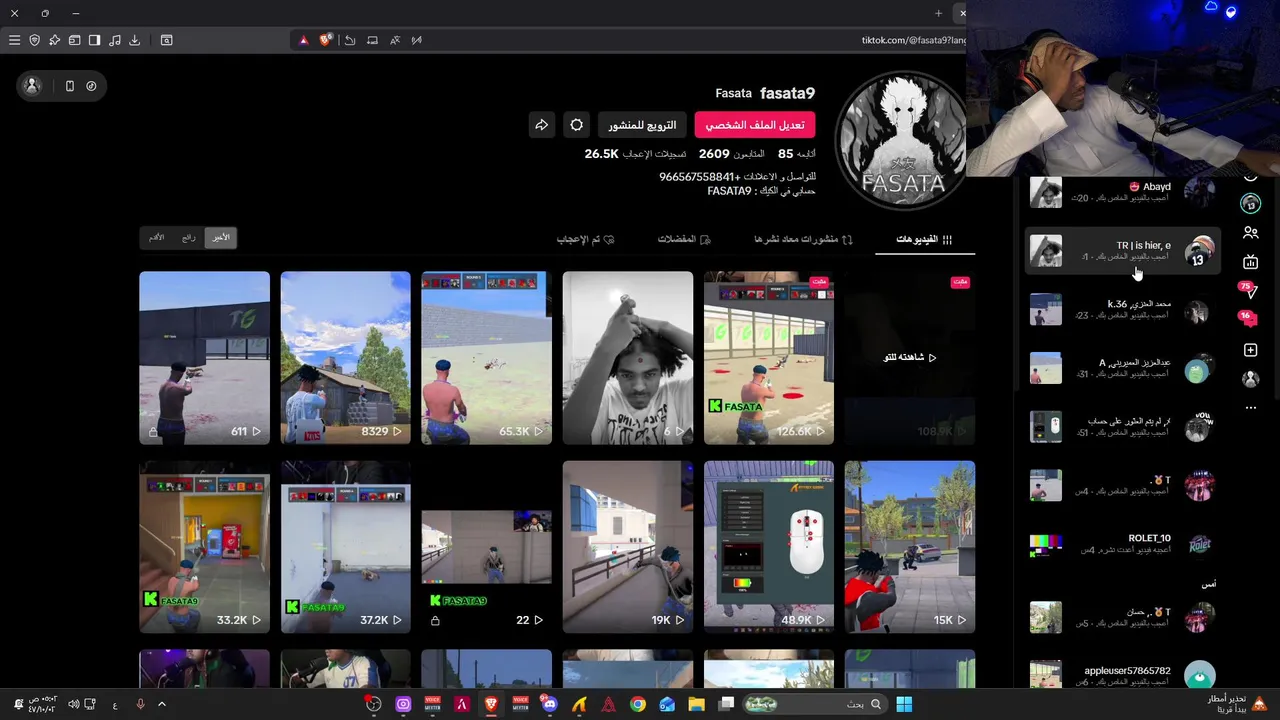This screenshot has height=720, width=1280.
Task: Click the الترويج للمنشور button
Action: point(643,125)
